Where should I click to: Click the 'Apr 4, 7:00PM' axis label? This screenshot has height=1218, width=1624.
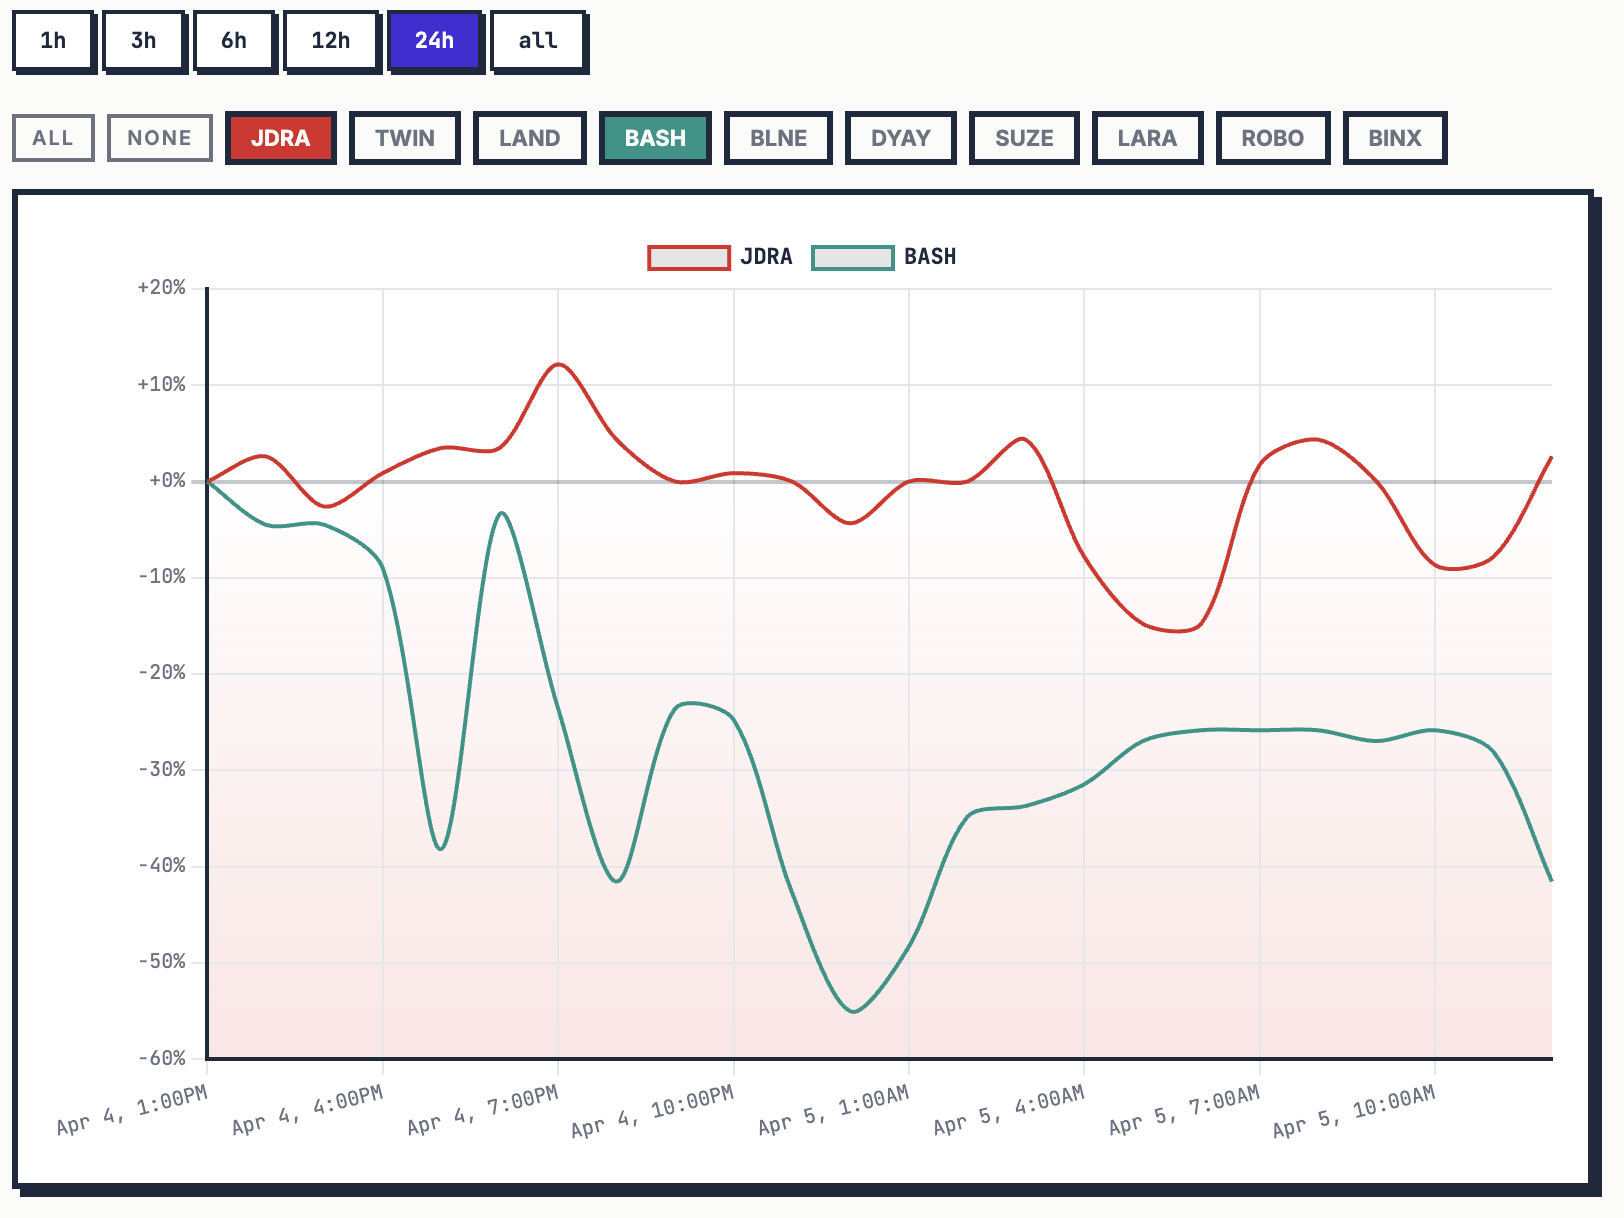483,1110
